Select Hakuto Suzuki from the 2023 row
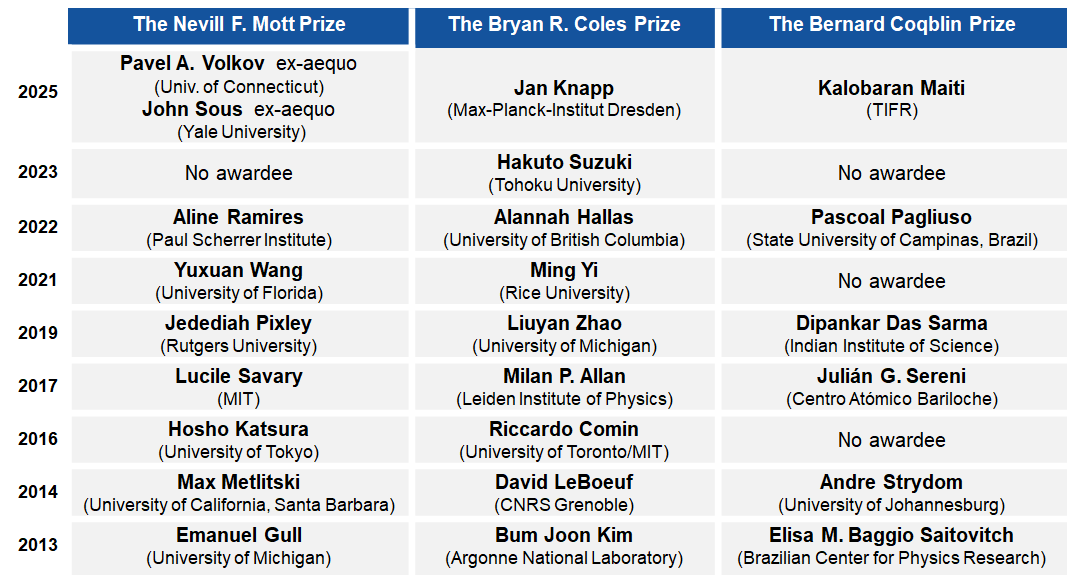1080x584 pixels. (x=564, y=162)
